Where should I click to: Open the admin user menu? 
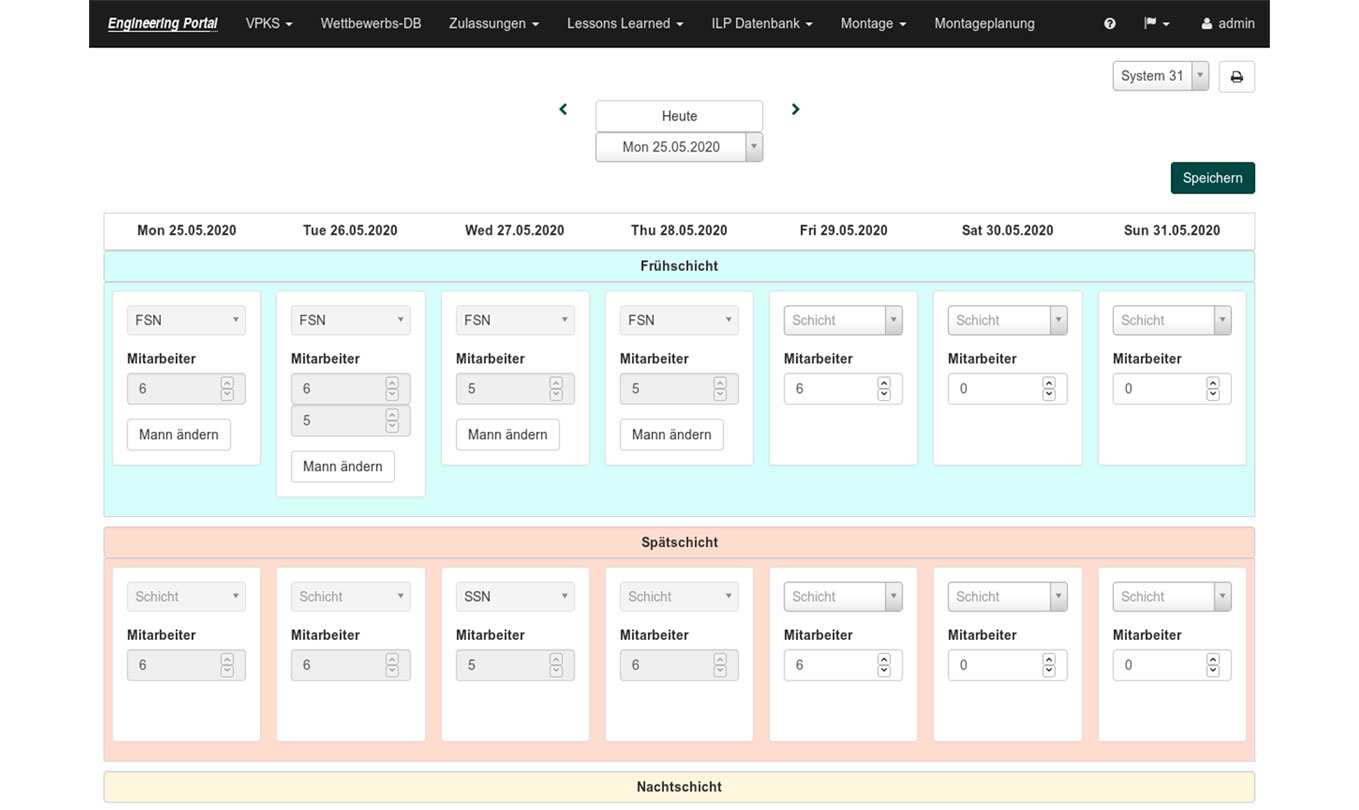pyautogui.click(x=1227, y=24)
